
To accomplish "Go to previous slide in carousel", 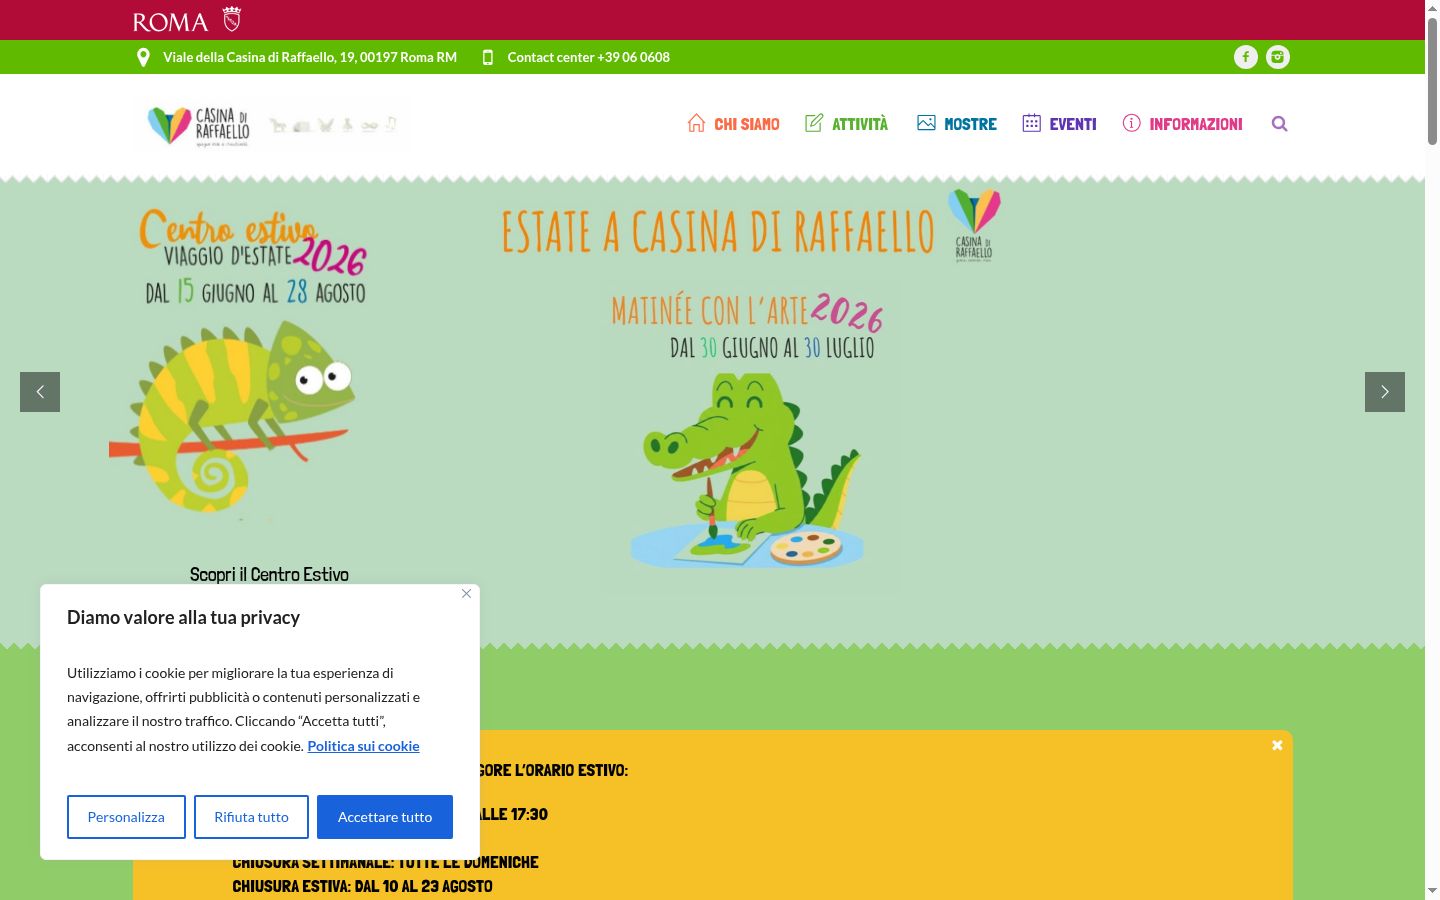I will 40,392.
